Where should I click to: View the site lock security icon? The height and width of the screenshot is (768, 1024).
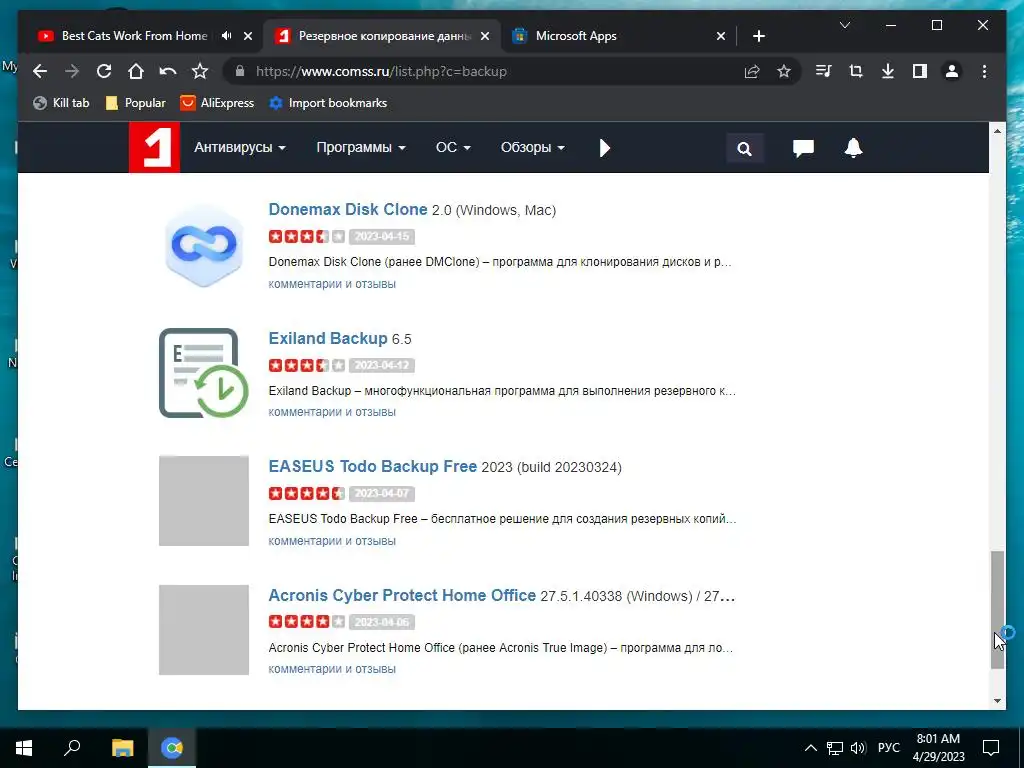click(x=240, y=71)
